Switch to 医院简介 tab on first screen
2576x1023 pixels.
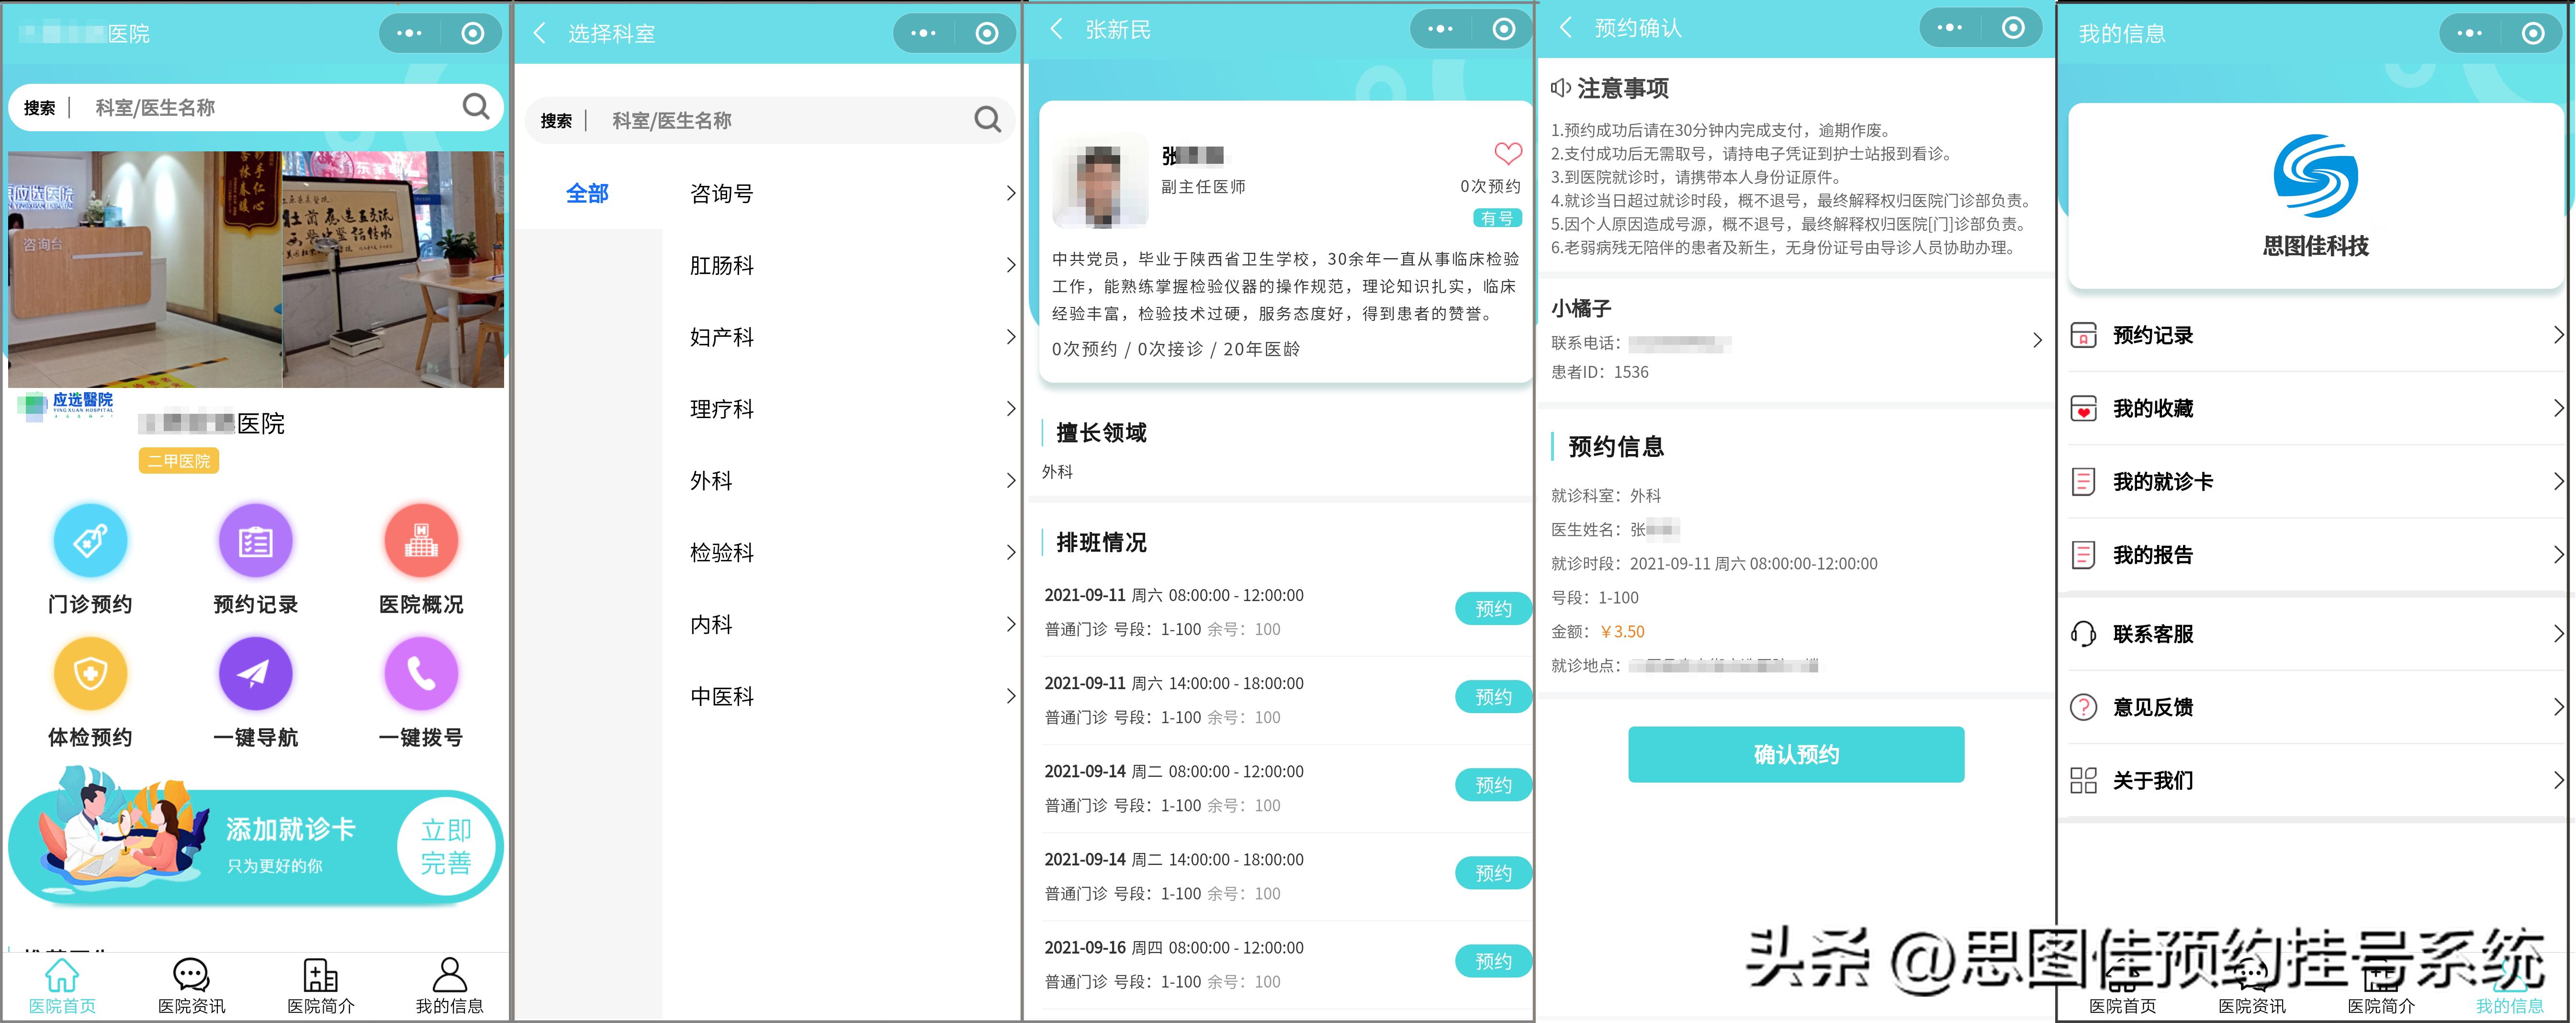[320, 986]
